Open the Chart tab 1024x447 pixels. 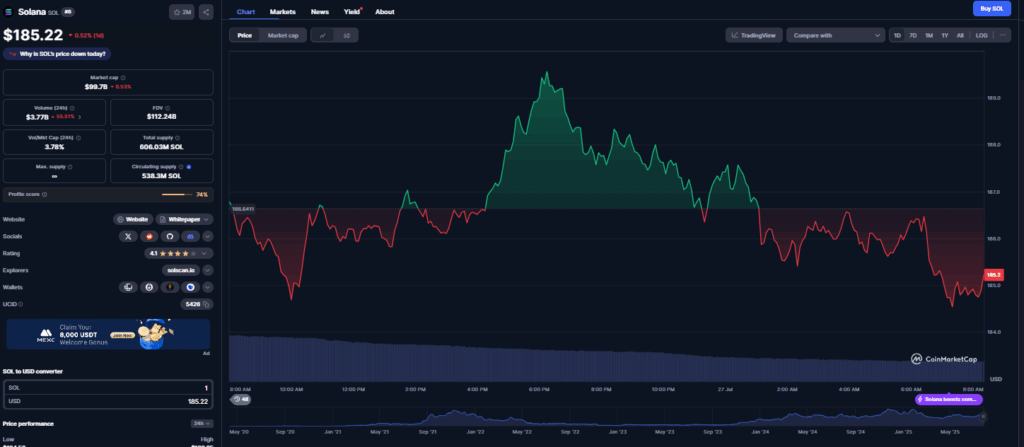(x=246, y=12)
